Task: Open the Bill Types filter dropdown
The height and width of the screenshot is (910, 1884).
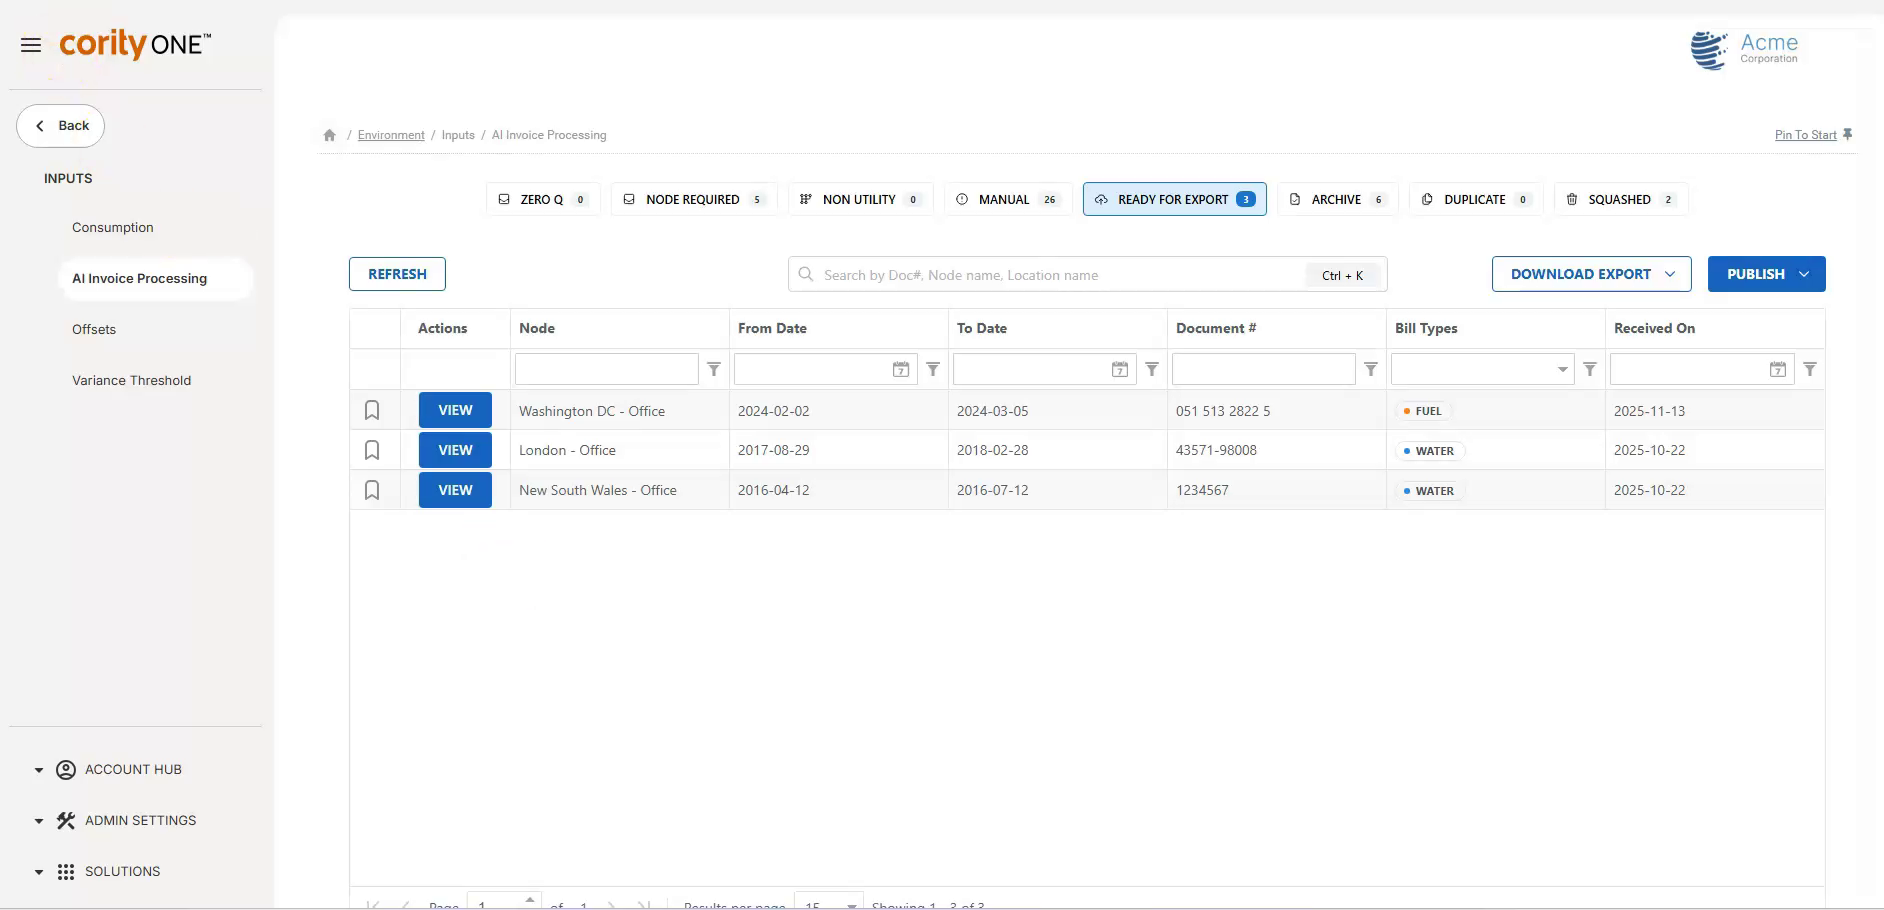Action: (x=1564, y=368)
